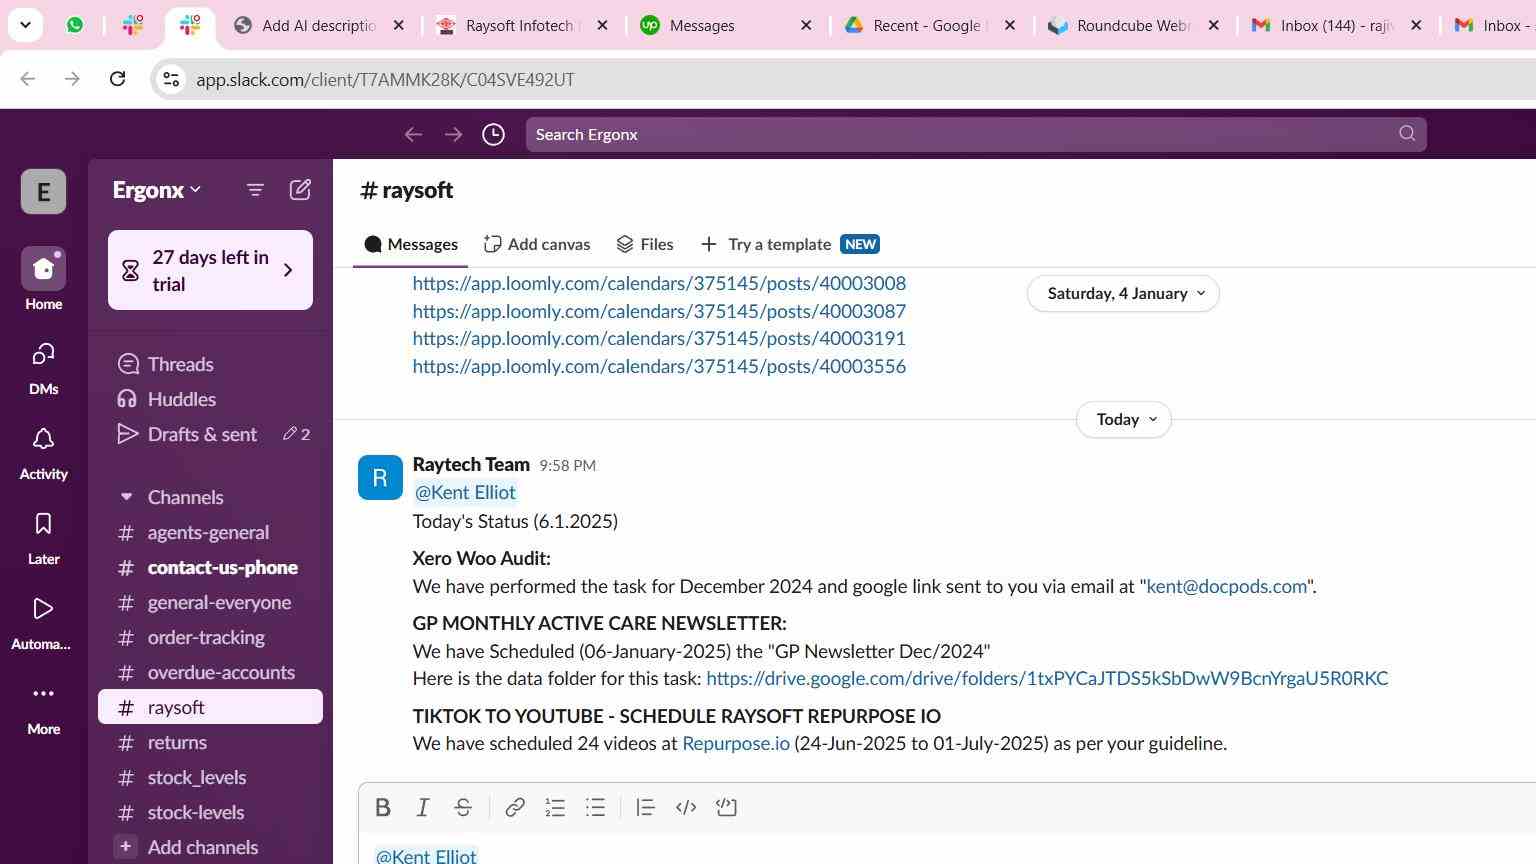Collapse the Channels section

tap(126, 497)
